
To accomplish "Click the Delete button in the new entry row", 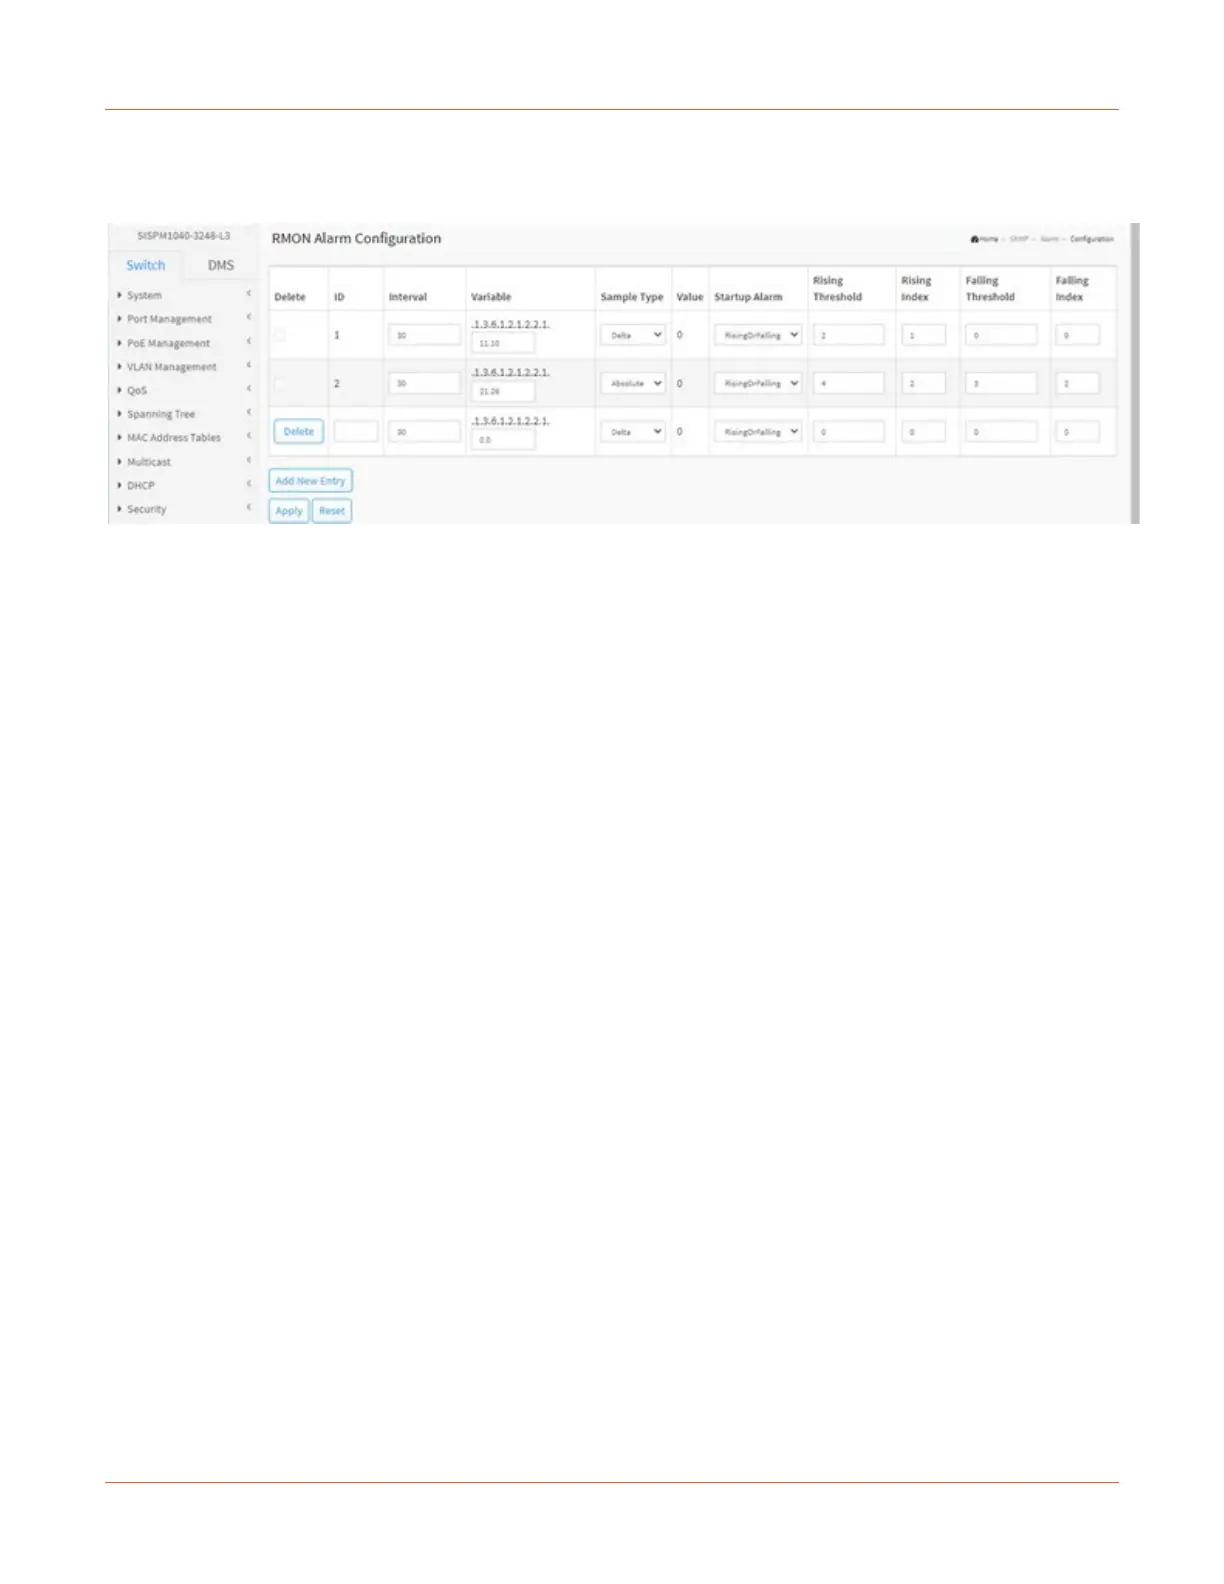I will tap(299, 431).
